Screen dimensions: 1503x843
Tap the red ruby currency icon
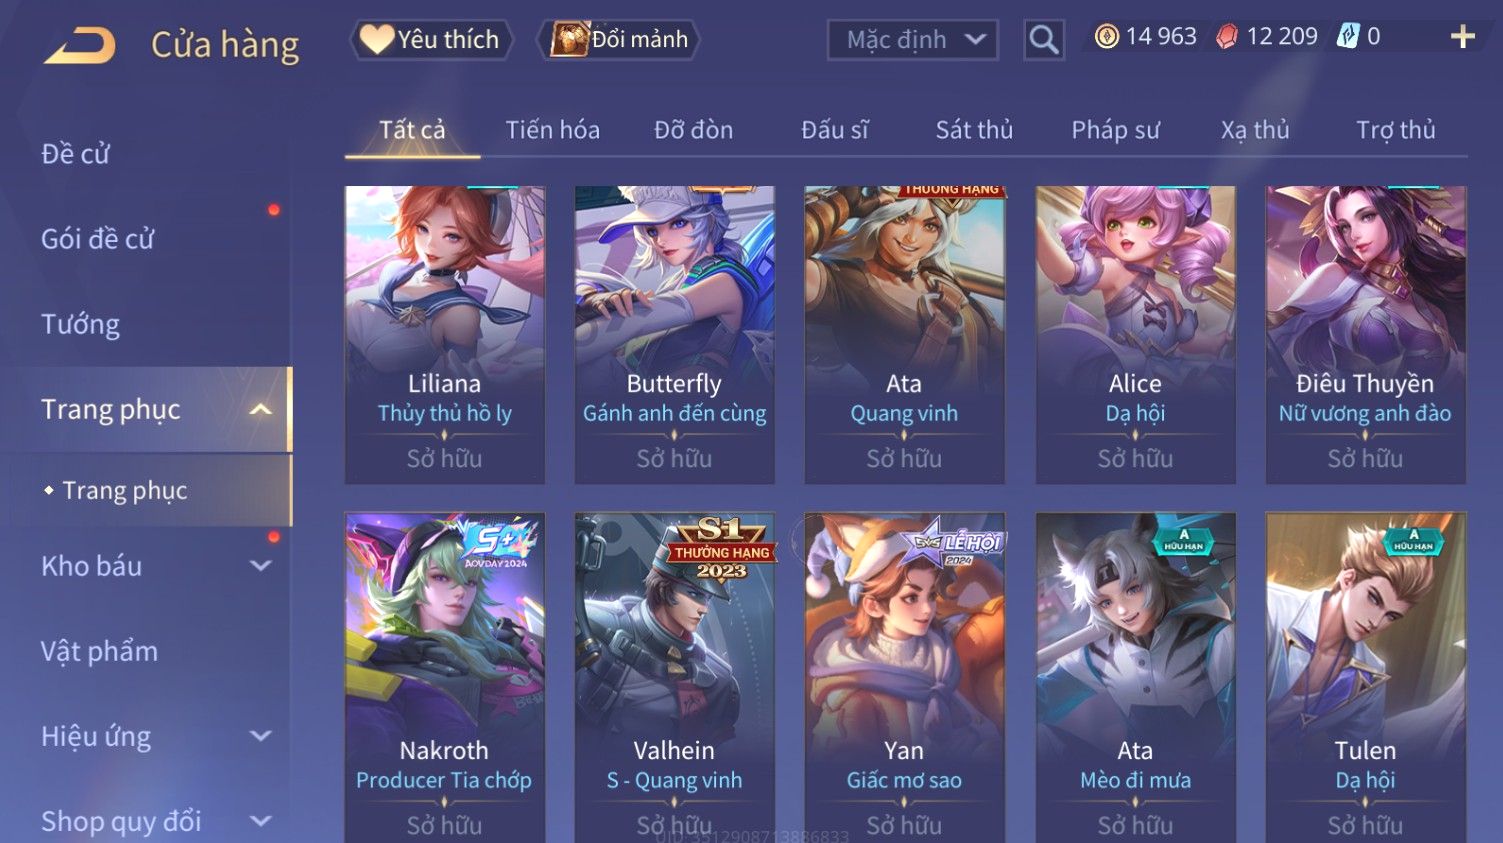[x=1227, y=37]
